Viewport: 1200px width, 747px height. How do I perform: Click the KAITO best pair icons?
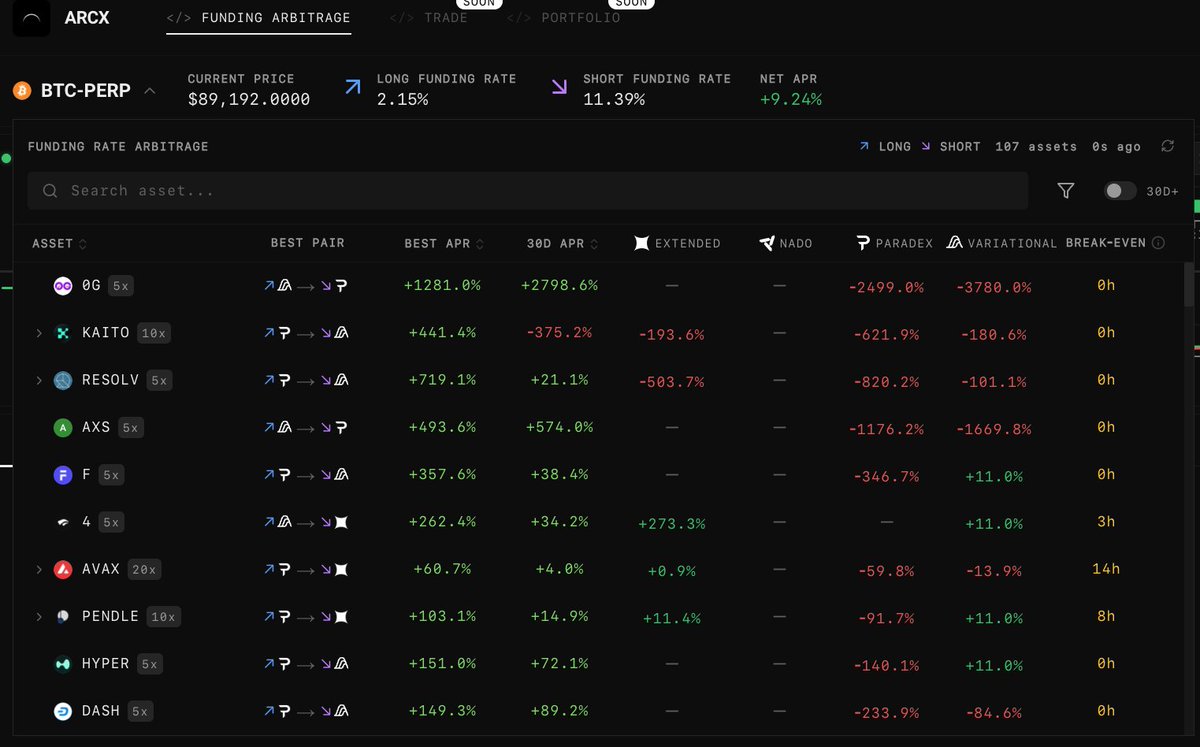(306, 333)
